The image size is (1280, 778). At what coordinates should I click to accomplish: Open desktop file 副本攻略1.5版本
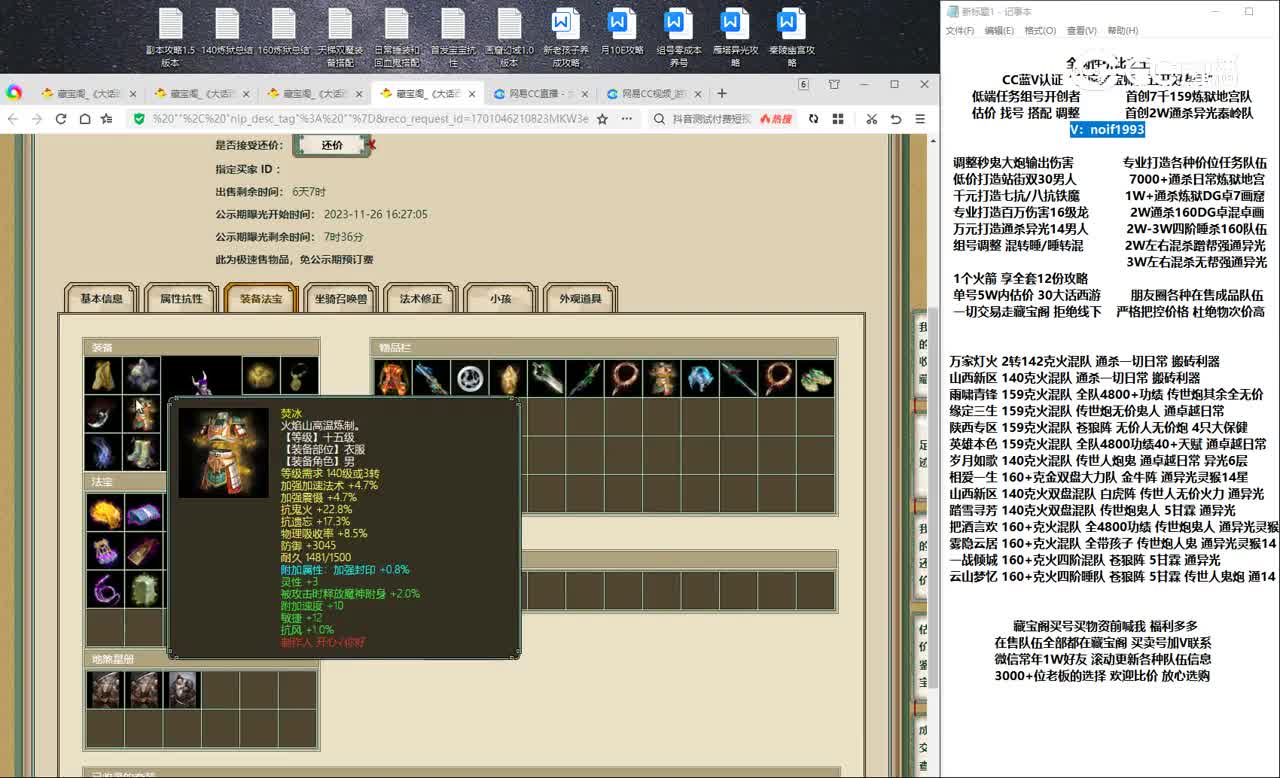[171, 37]
